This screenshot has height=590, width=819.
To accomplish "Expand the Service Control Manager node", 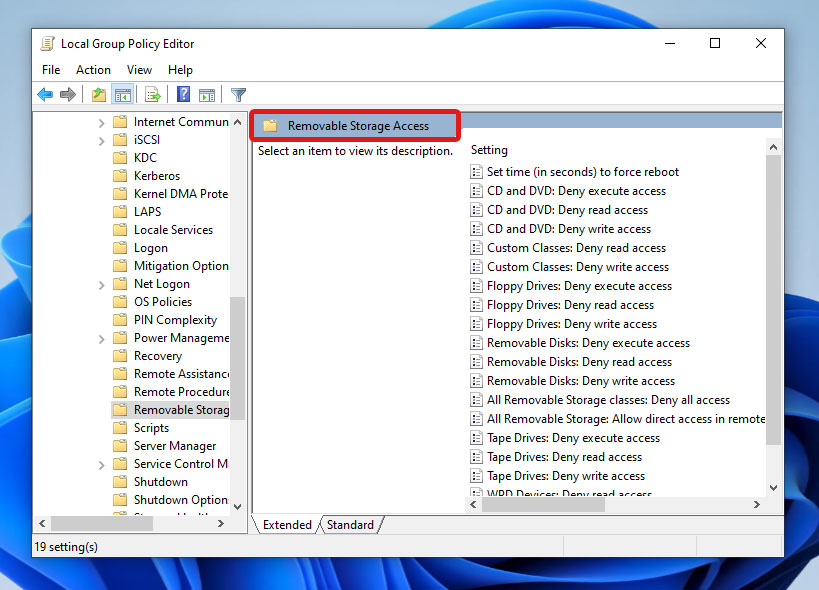I will [x=101, y=463].
